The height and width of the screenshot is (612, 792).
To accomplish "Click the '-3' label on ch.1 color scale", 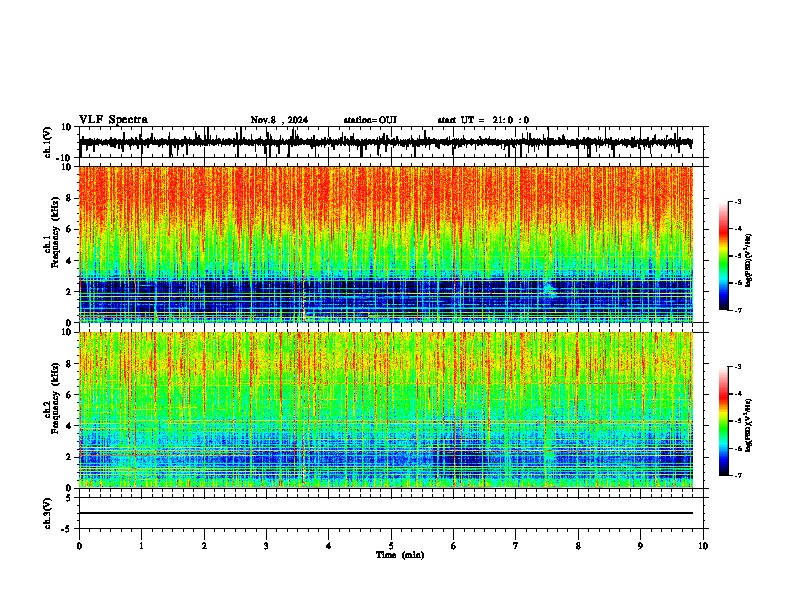I will [x=737, y=201].
